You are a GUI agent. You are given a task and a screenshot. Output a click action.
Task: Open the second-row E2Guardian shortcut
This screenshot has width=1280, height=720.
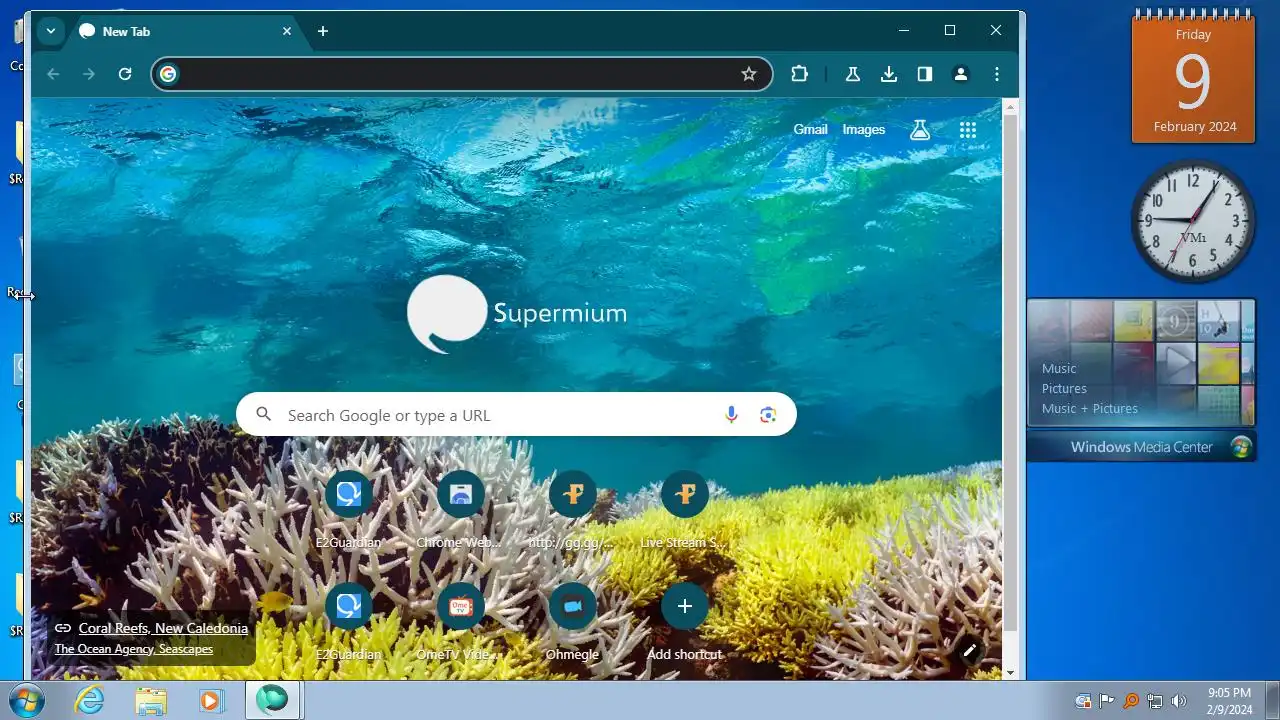point(349,623)
